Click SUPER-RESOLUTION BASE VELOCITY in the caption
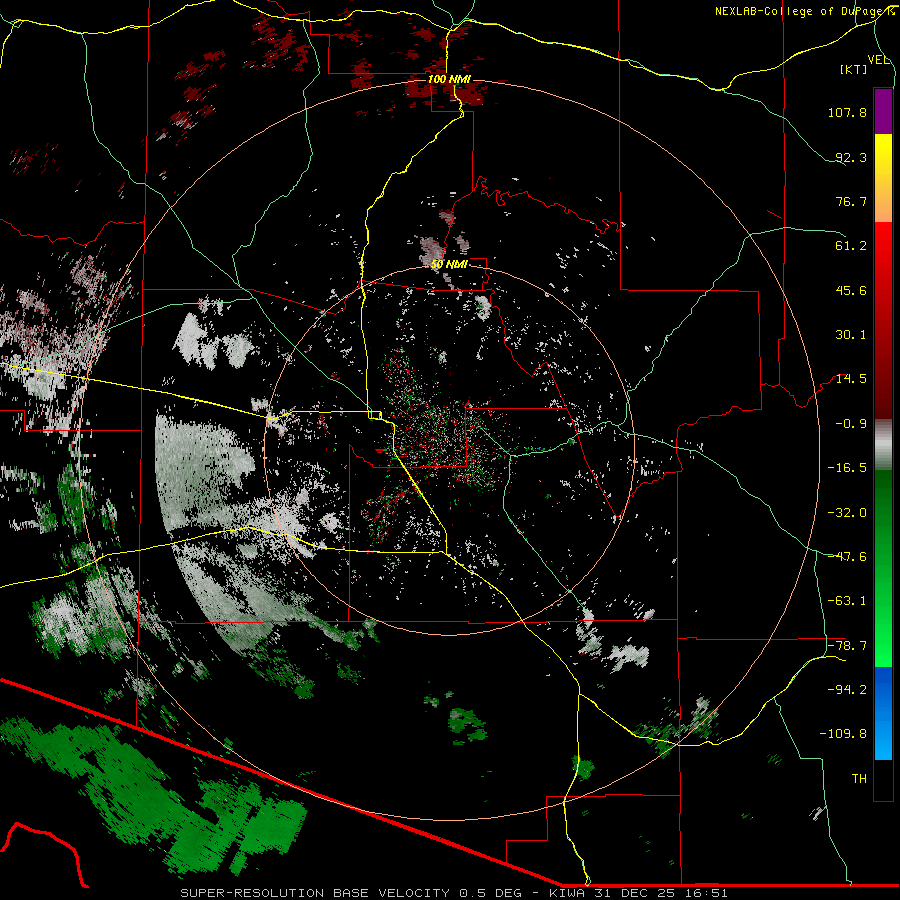 [315, 893]
